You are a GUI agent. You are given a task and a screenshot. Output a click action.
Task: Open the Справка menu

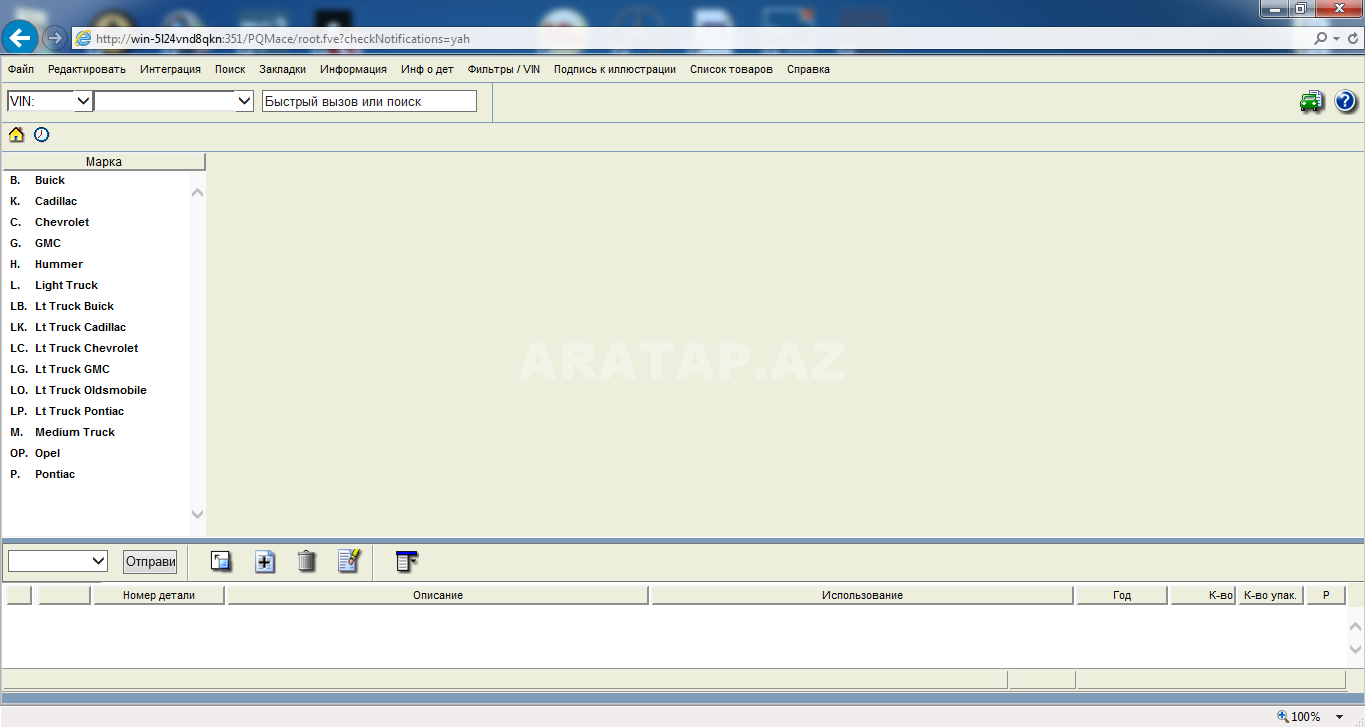(x=808, y=69)
